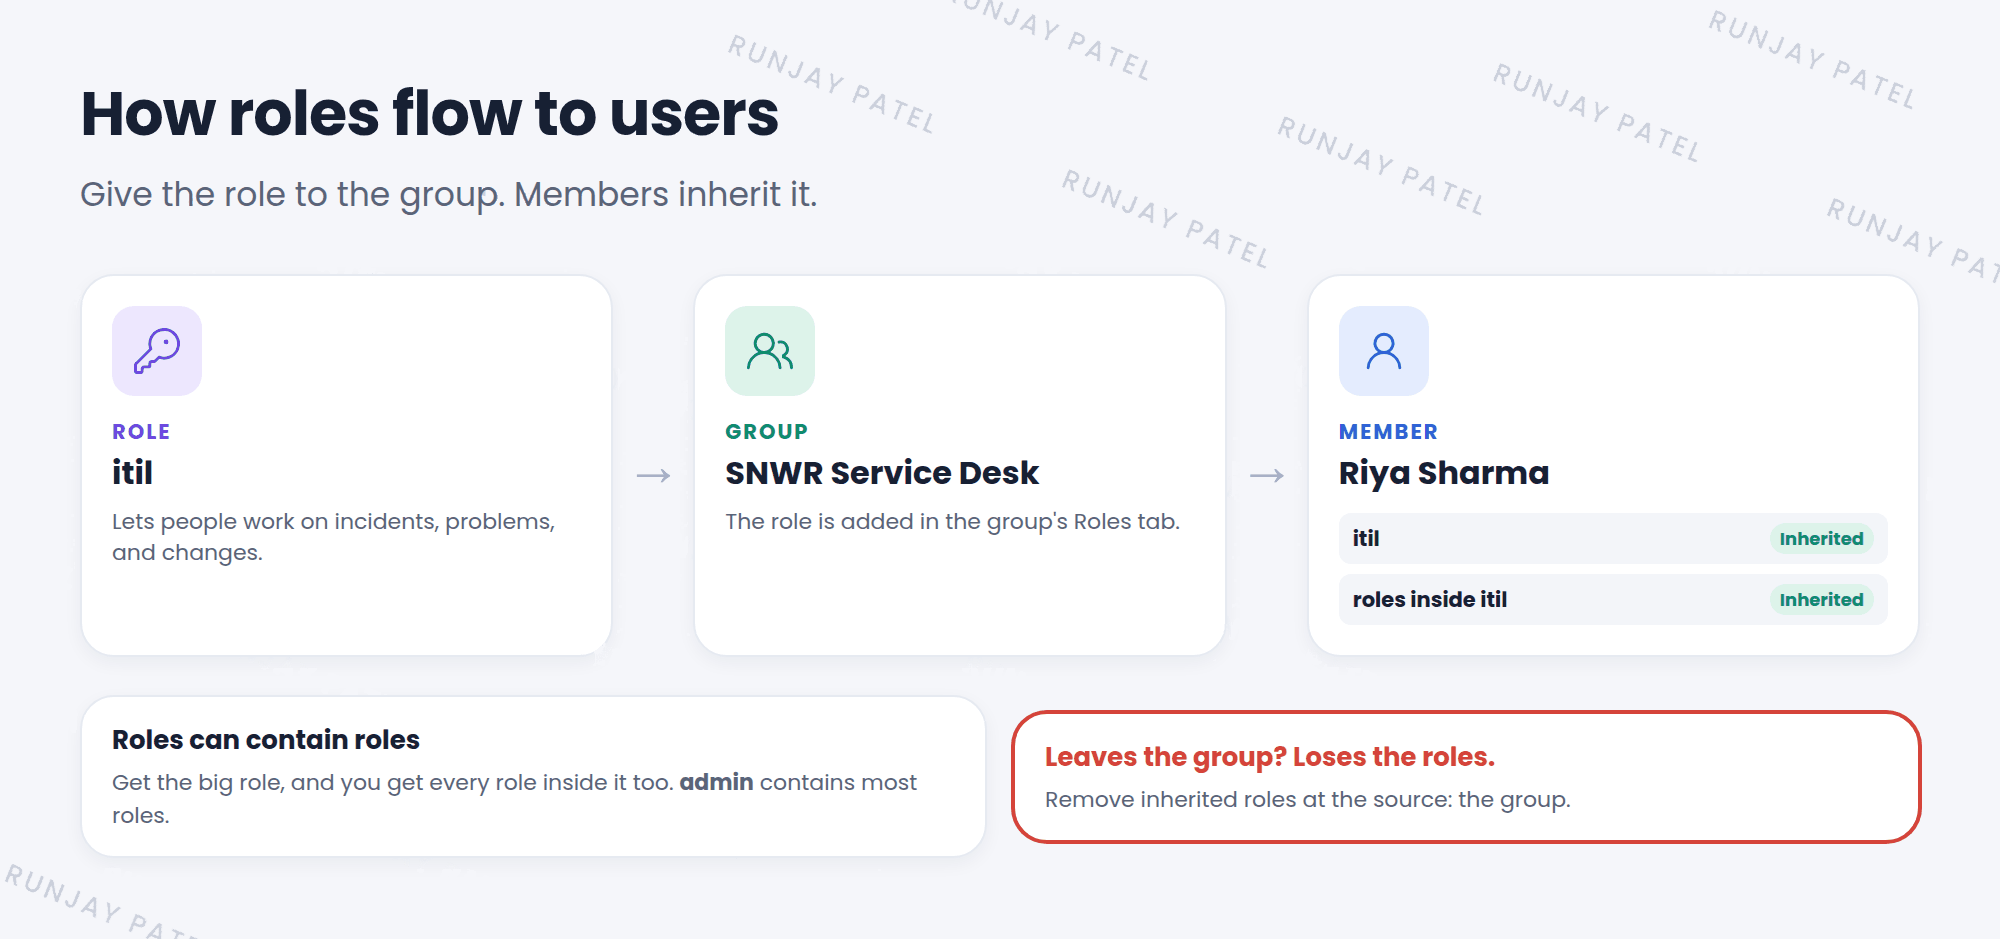Click the Lets people work on incidents description
2000x939 pixels.
coord(333,537)
